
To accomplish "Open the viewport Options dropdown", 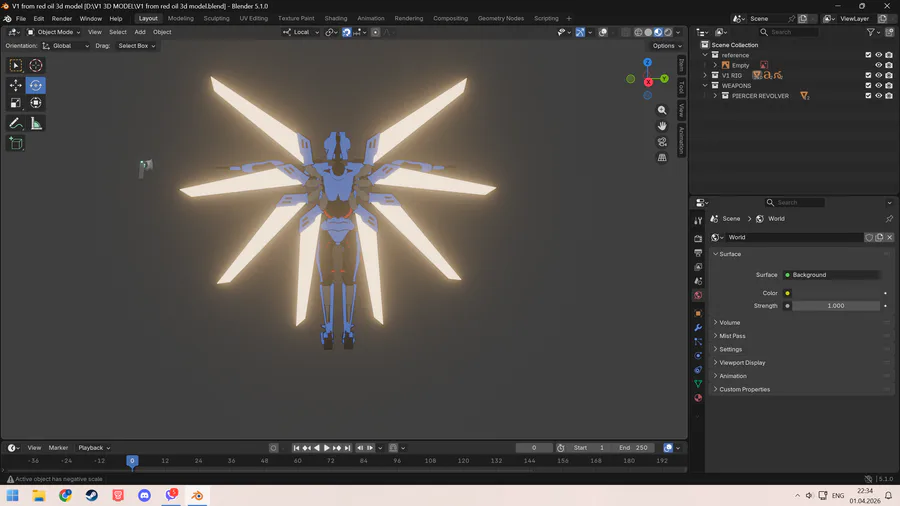I will tap(667, 46).
